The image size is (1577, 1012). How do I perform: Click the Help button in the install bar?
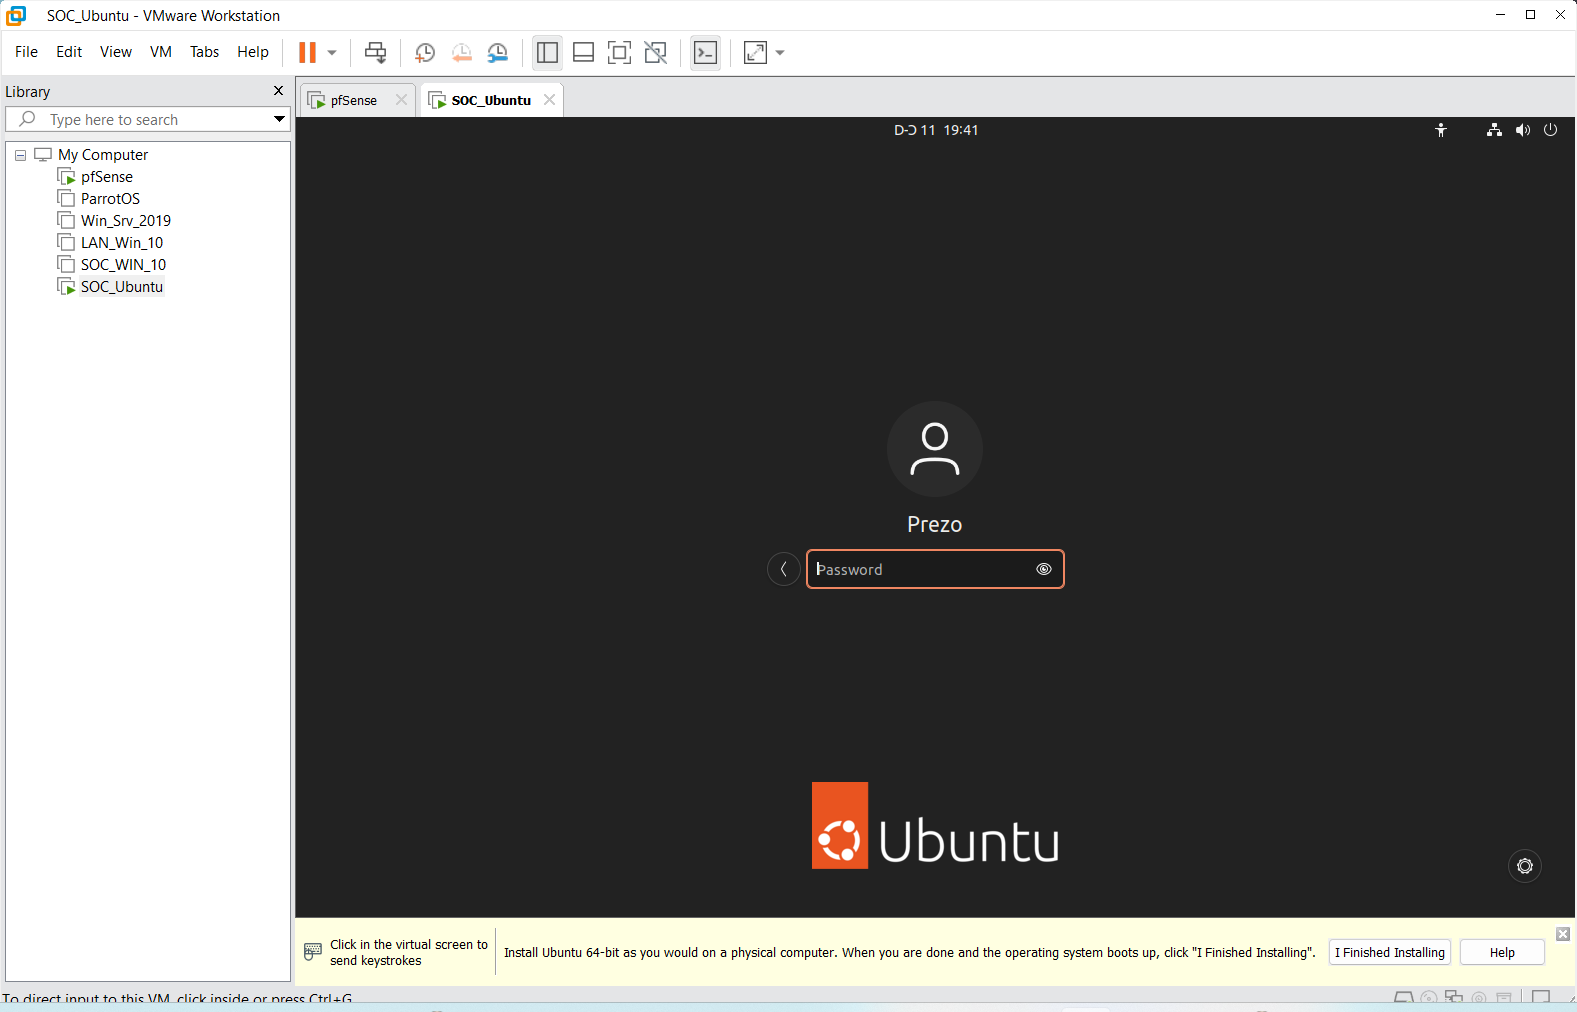[x=1502, y=952]
